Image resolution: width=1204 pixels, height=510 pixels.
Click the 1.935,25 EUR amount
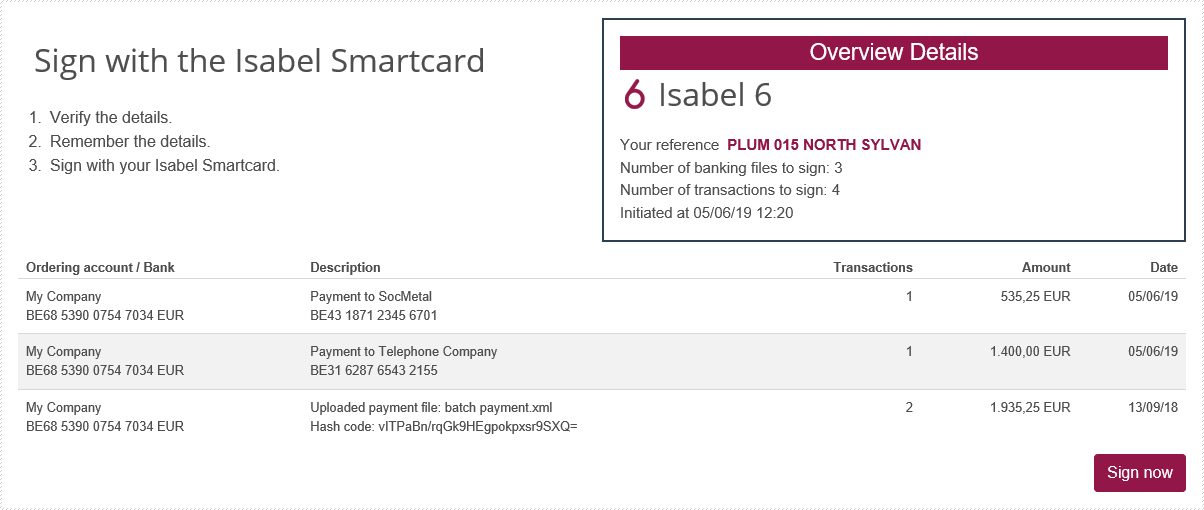pyautogui.click(x=1030, y=408)
